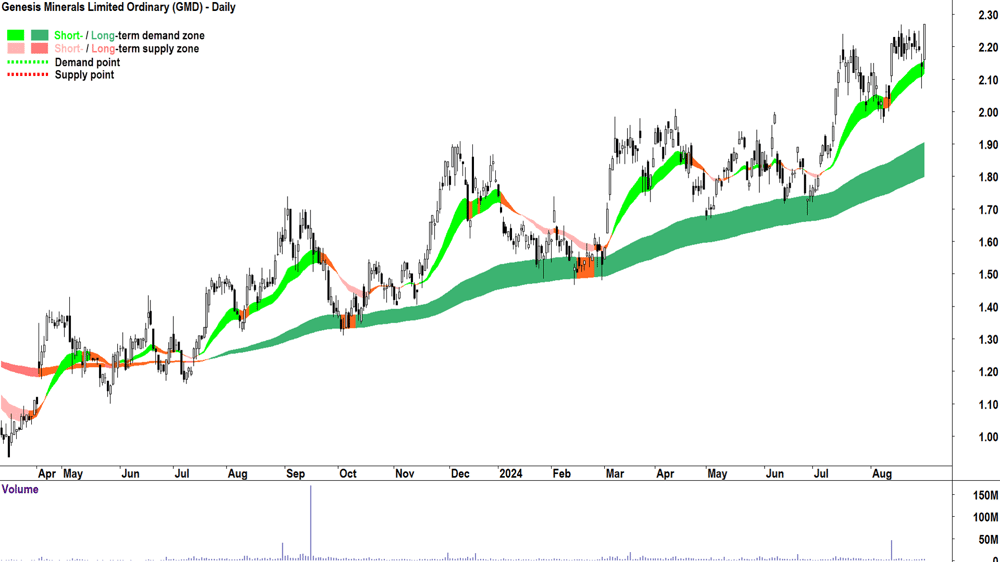Click the tallest volume spike bar in September
Screen dimensions: 1000x562
[311, 523]
